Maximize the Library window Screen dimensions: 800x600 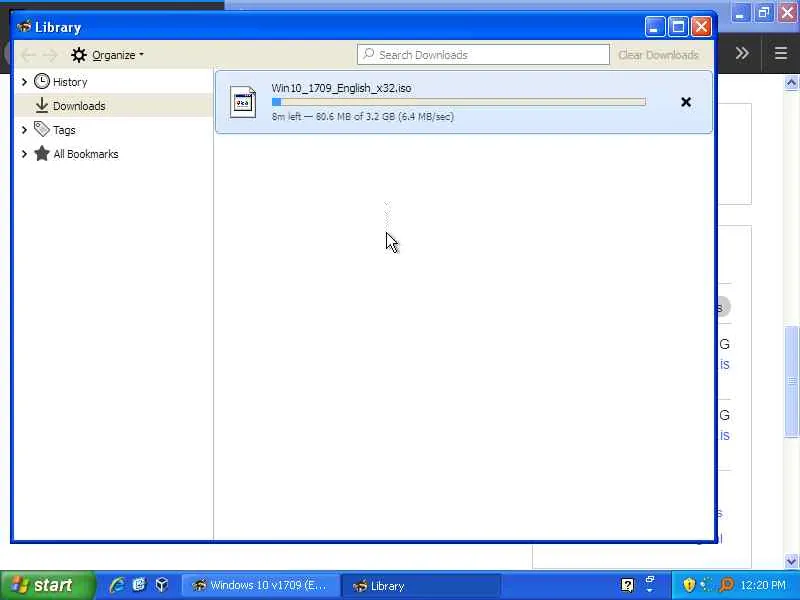pyautogui.click(x=678, y=27)
